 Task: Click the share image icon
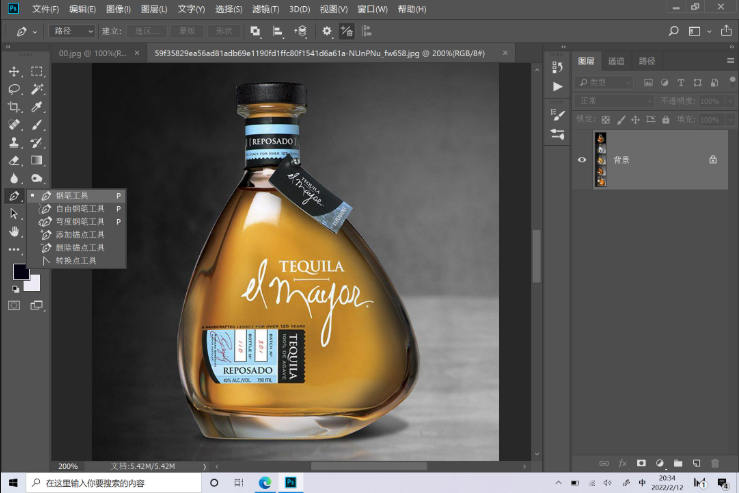tap(726, 31)
